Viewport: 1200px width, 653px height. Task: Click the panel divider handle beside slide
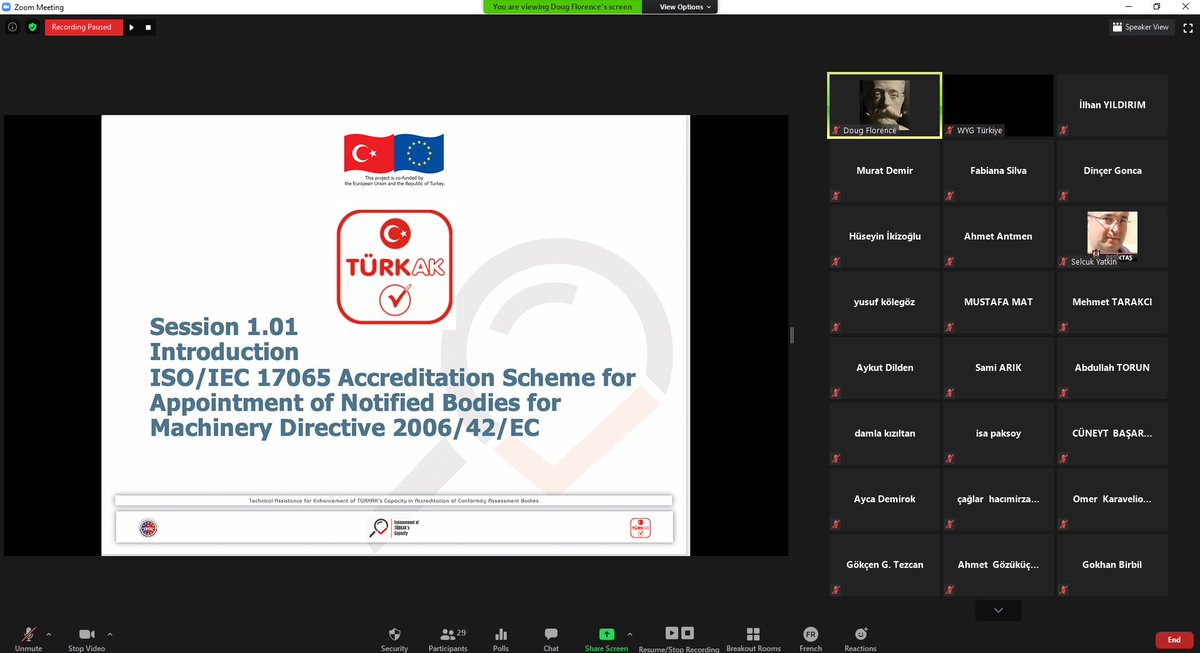pos(791,335)
